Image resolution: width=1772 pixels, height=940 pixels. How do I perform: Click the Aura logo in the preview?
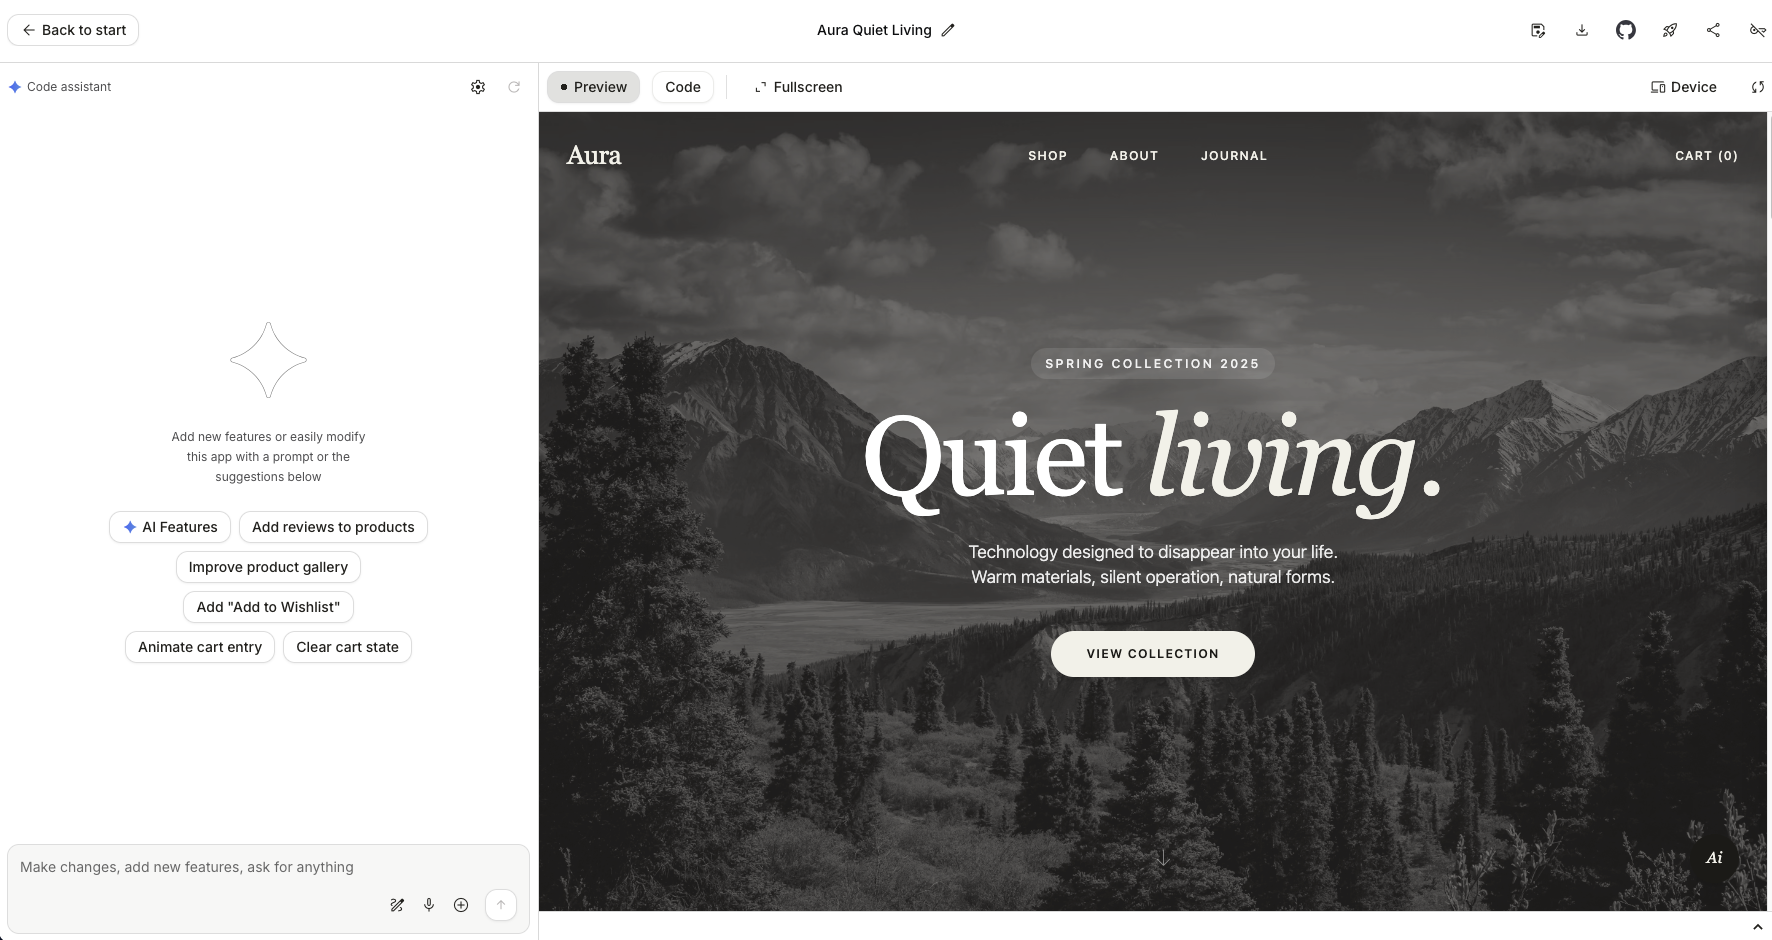coord(594,155)
